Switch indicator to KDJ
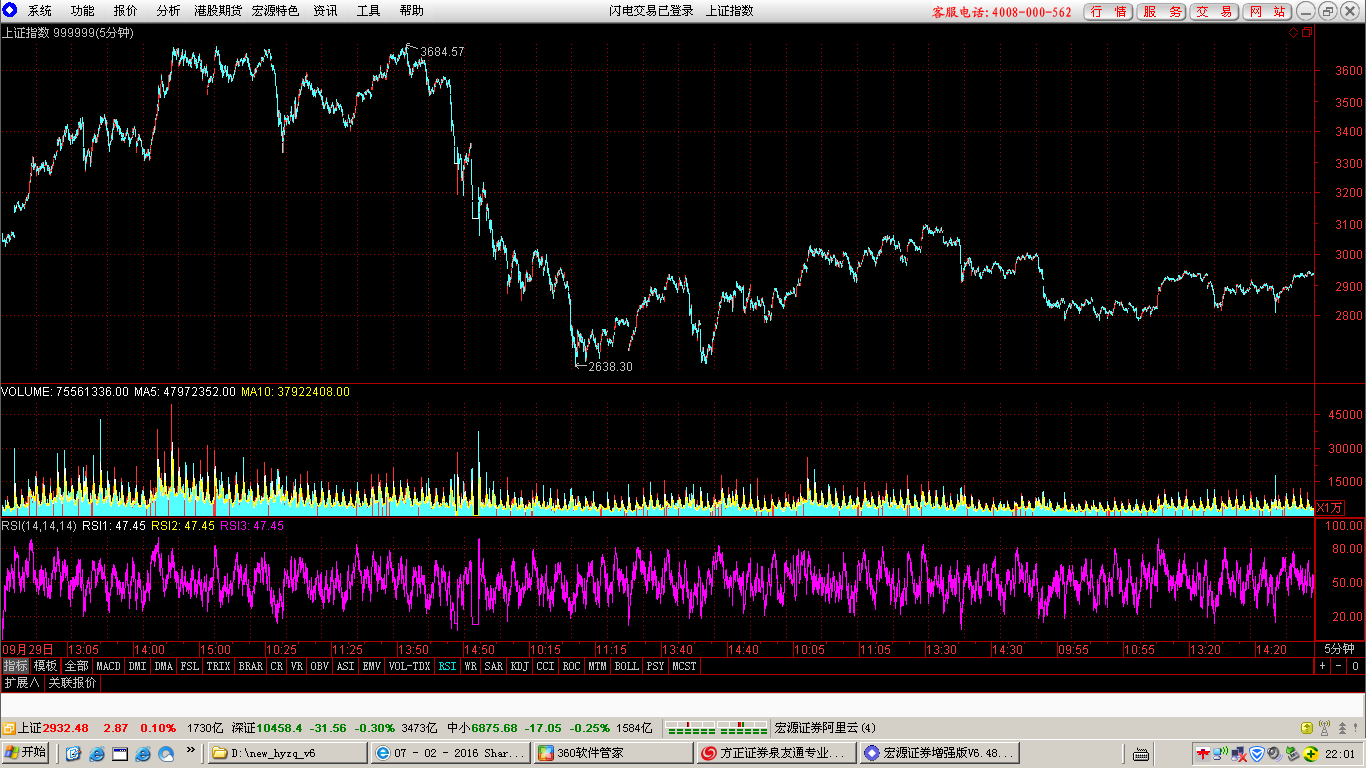 520,666
